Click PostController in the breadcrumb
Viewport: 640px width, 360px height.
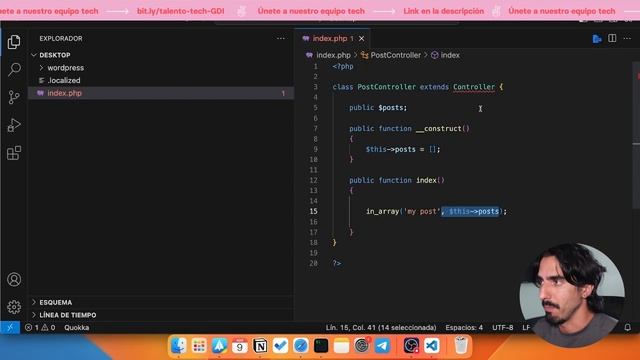pyautogui.click(x=395, y=55)
